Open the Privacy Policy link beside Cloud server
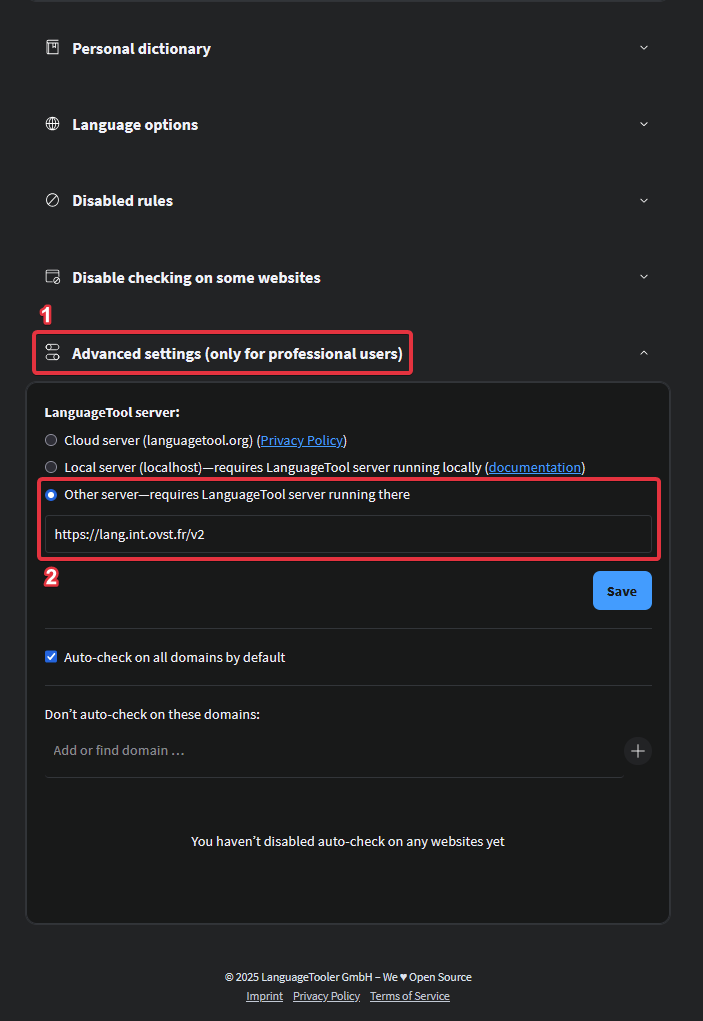Screen dimensions: 703x1021 pyautogui.click(x=302, y=440)
